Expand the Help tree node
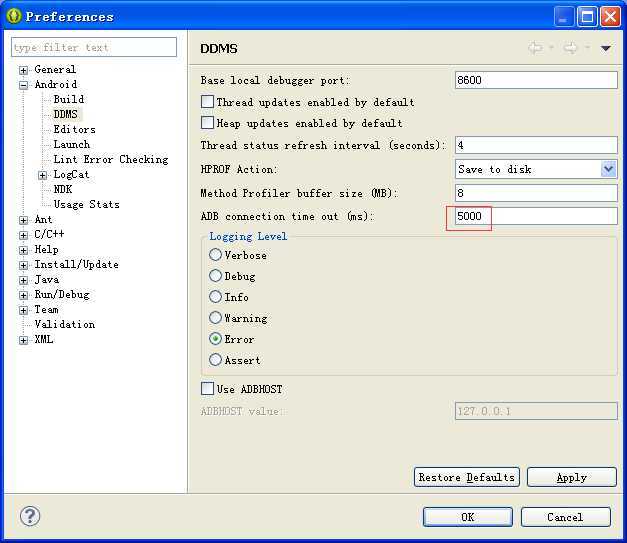627x543 pixels. 24,250
